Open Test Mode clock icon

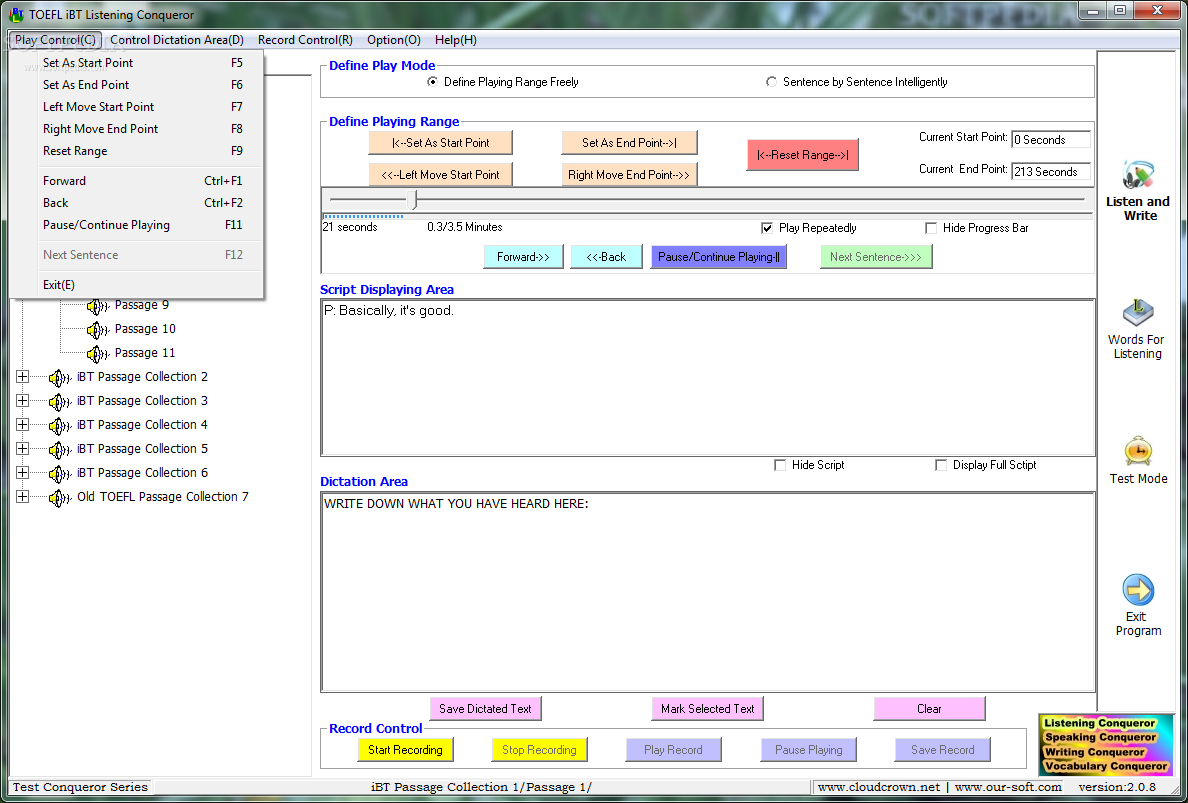[x=1137, y=451]
